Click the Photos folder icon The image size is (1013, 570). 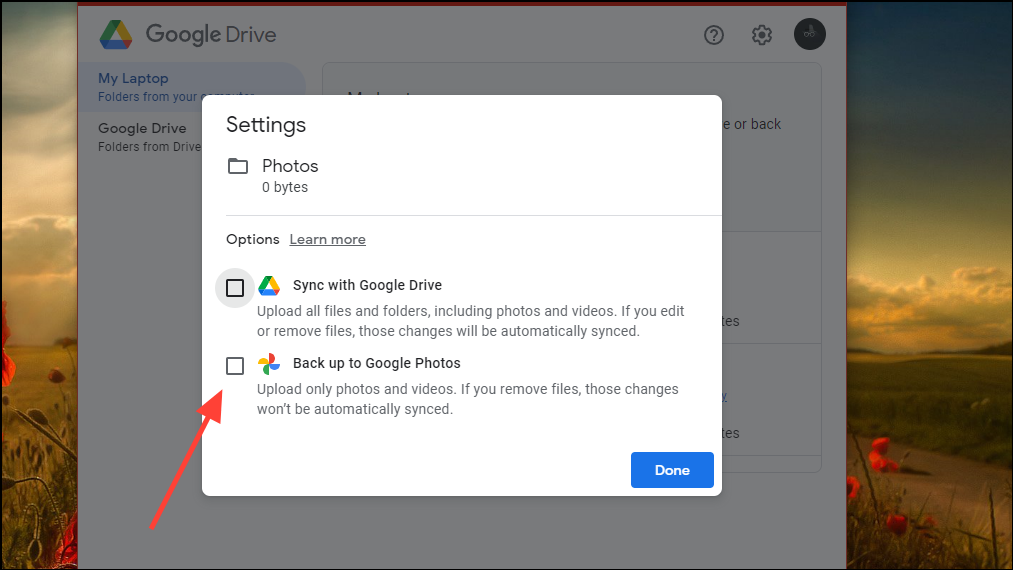[x=238, y=166]
